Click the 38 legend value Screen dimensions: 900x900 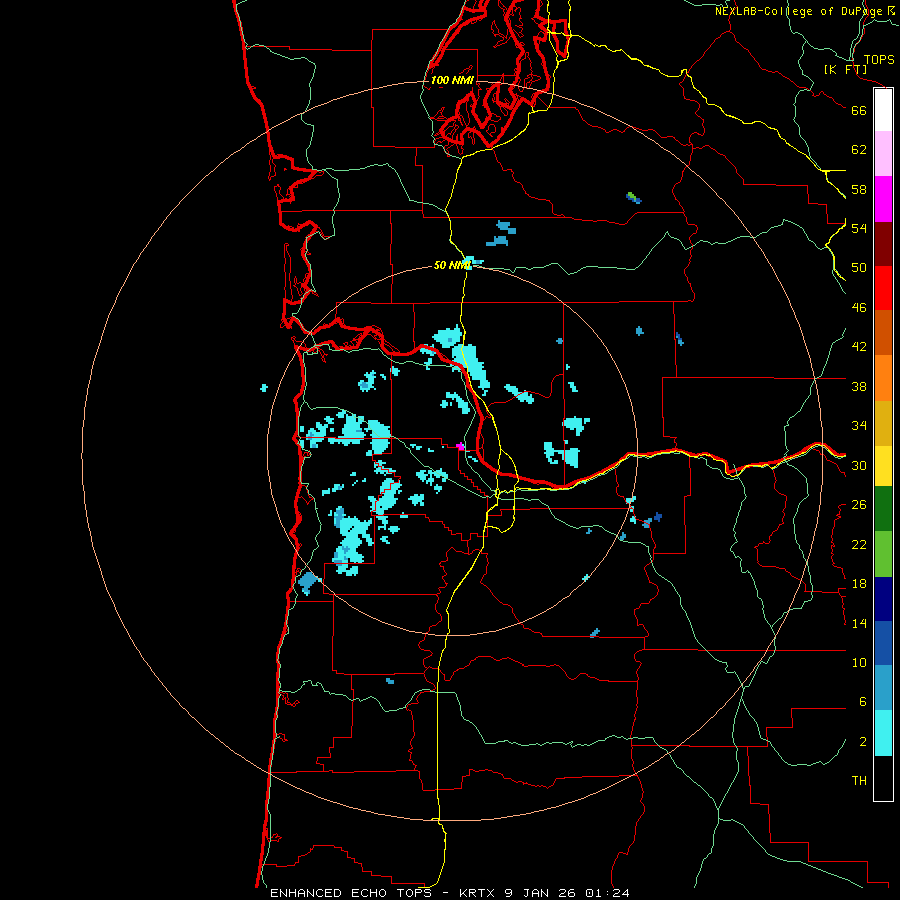859,386
